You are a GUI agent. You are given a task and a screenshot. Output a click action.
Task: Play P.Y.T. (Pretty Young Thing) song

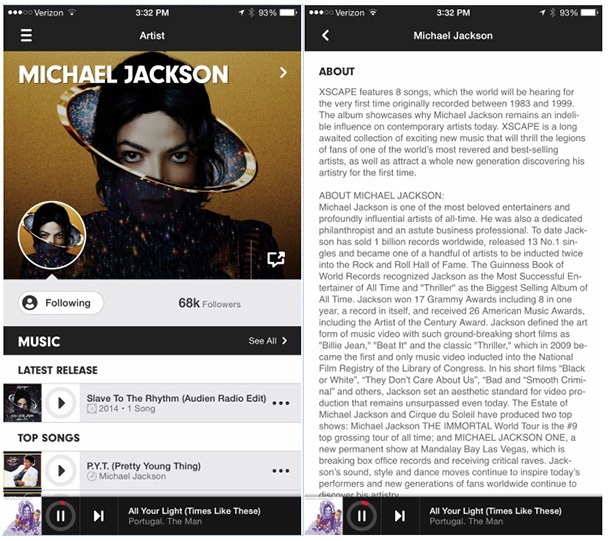61,471
